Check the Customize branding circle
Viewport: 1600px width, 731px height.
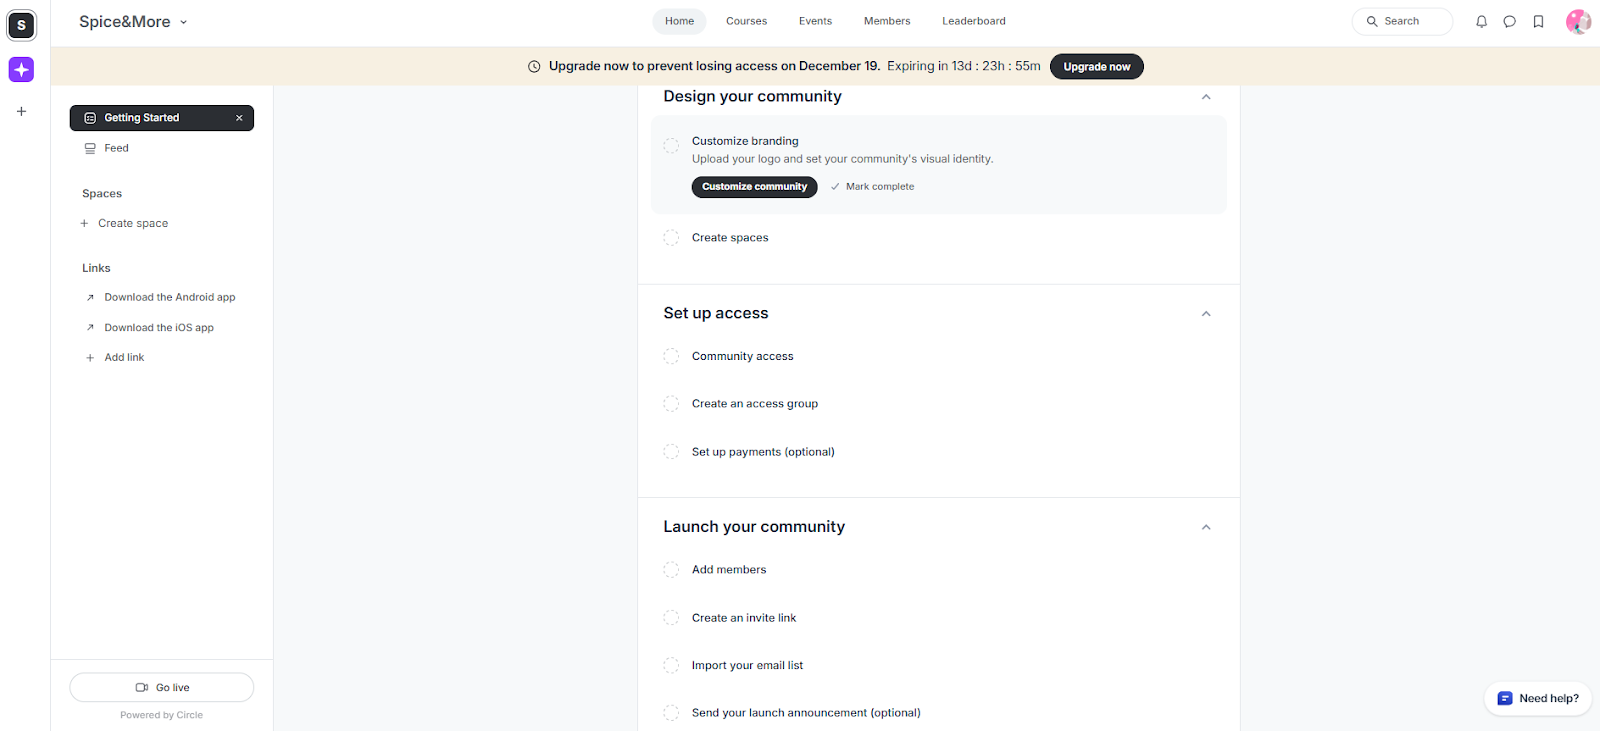(671, 146)
